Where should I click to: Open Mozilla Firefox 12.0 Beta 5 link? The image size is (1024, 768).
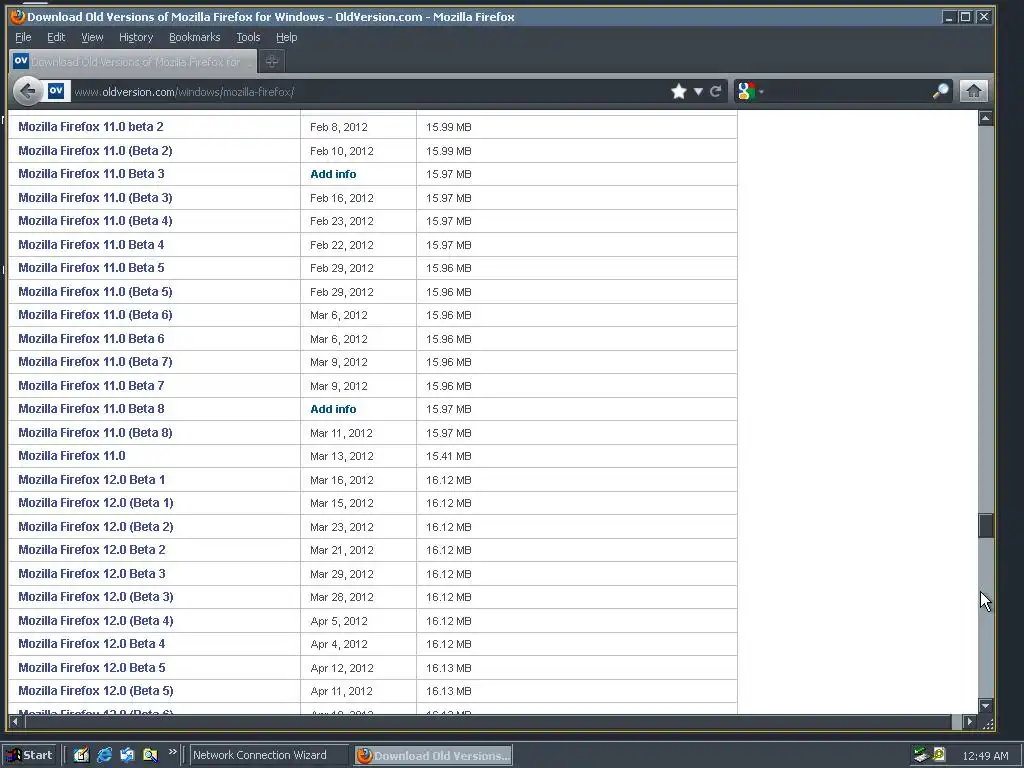[x=92, y=668]
